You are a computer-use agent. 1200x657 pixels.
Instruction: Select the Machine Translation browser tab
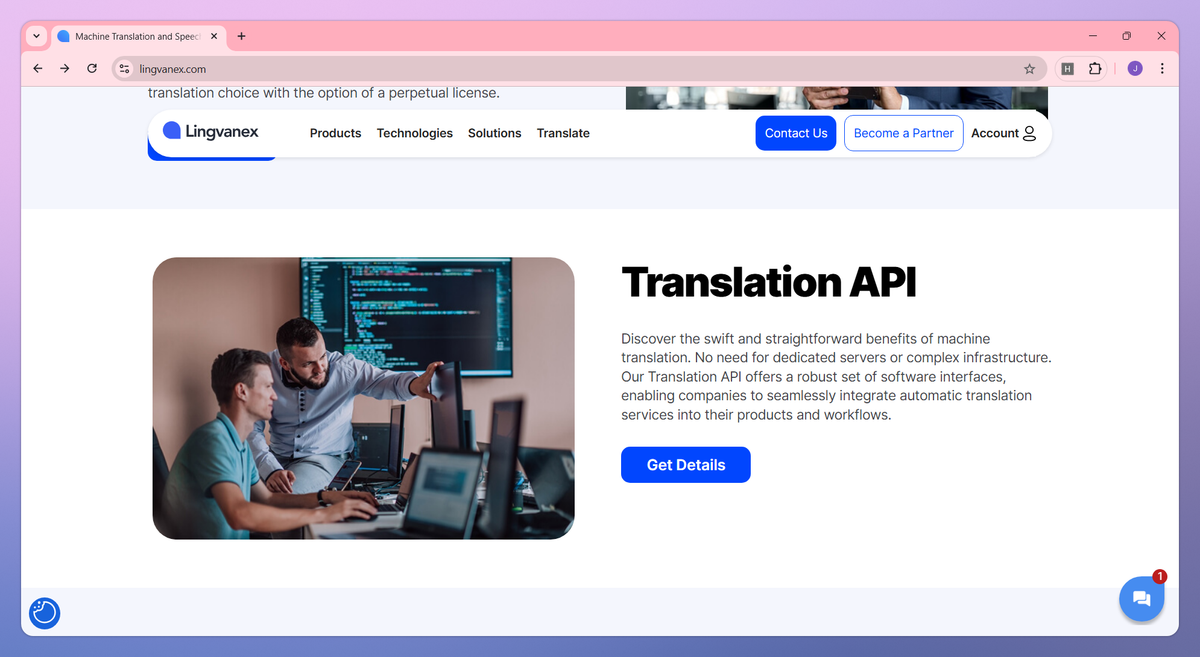[137, 36]
